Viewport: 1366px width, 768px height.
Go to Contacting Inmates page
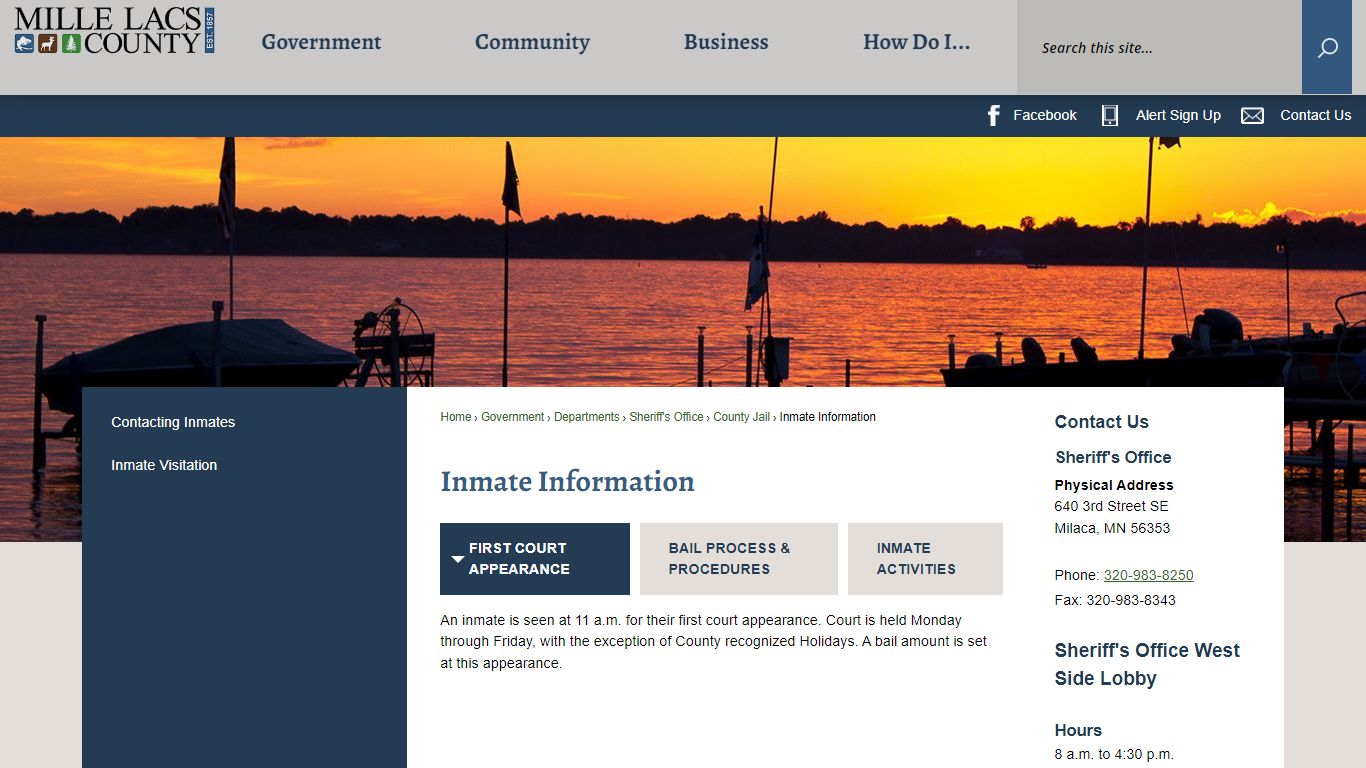(x=173, y=422)
